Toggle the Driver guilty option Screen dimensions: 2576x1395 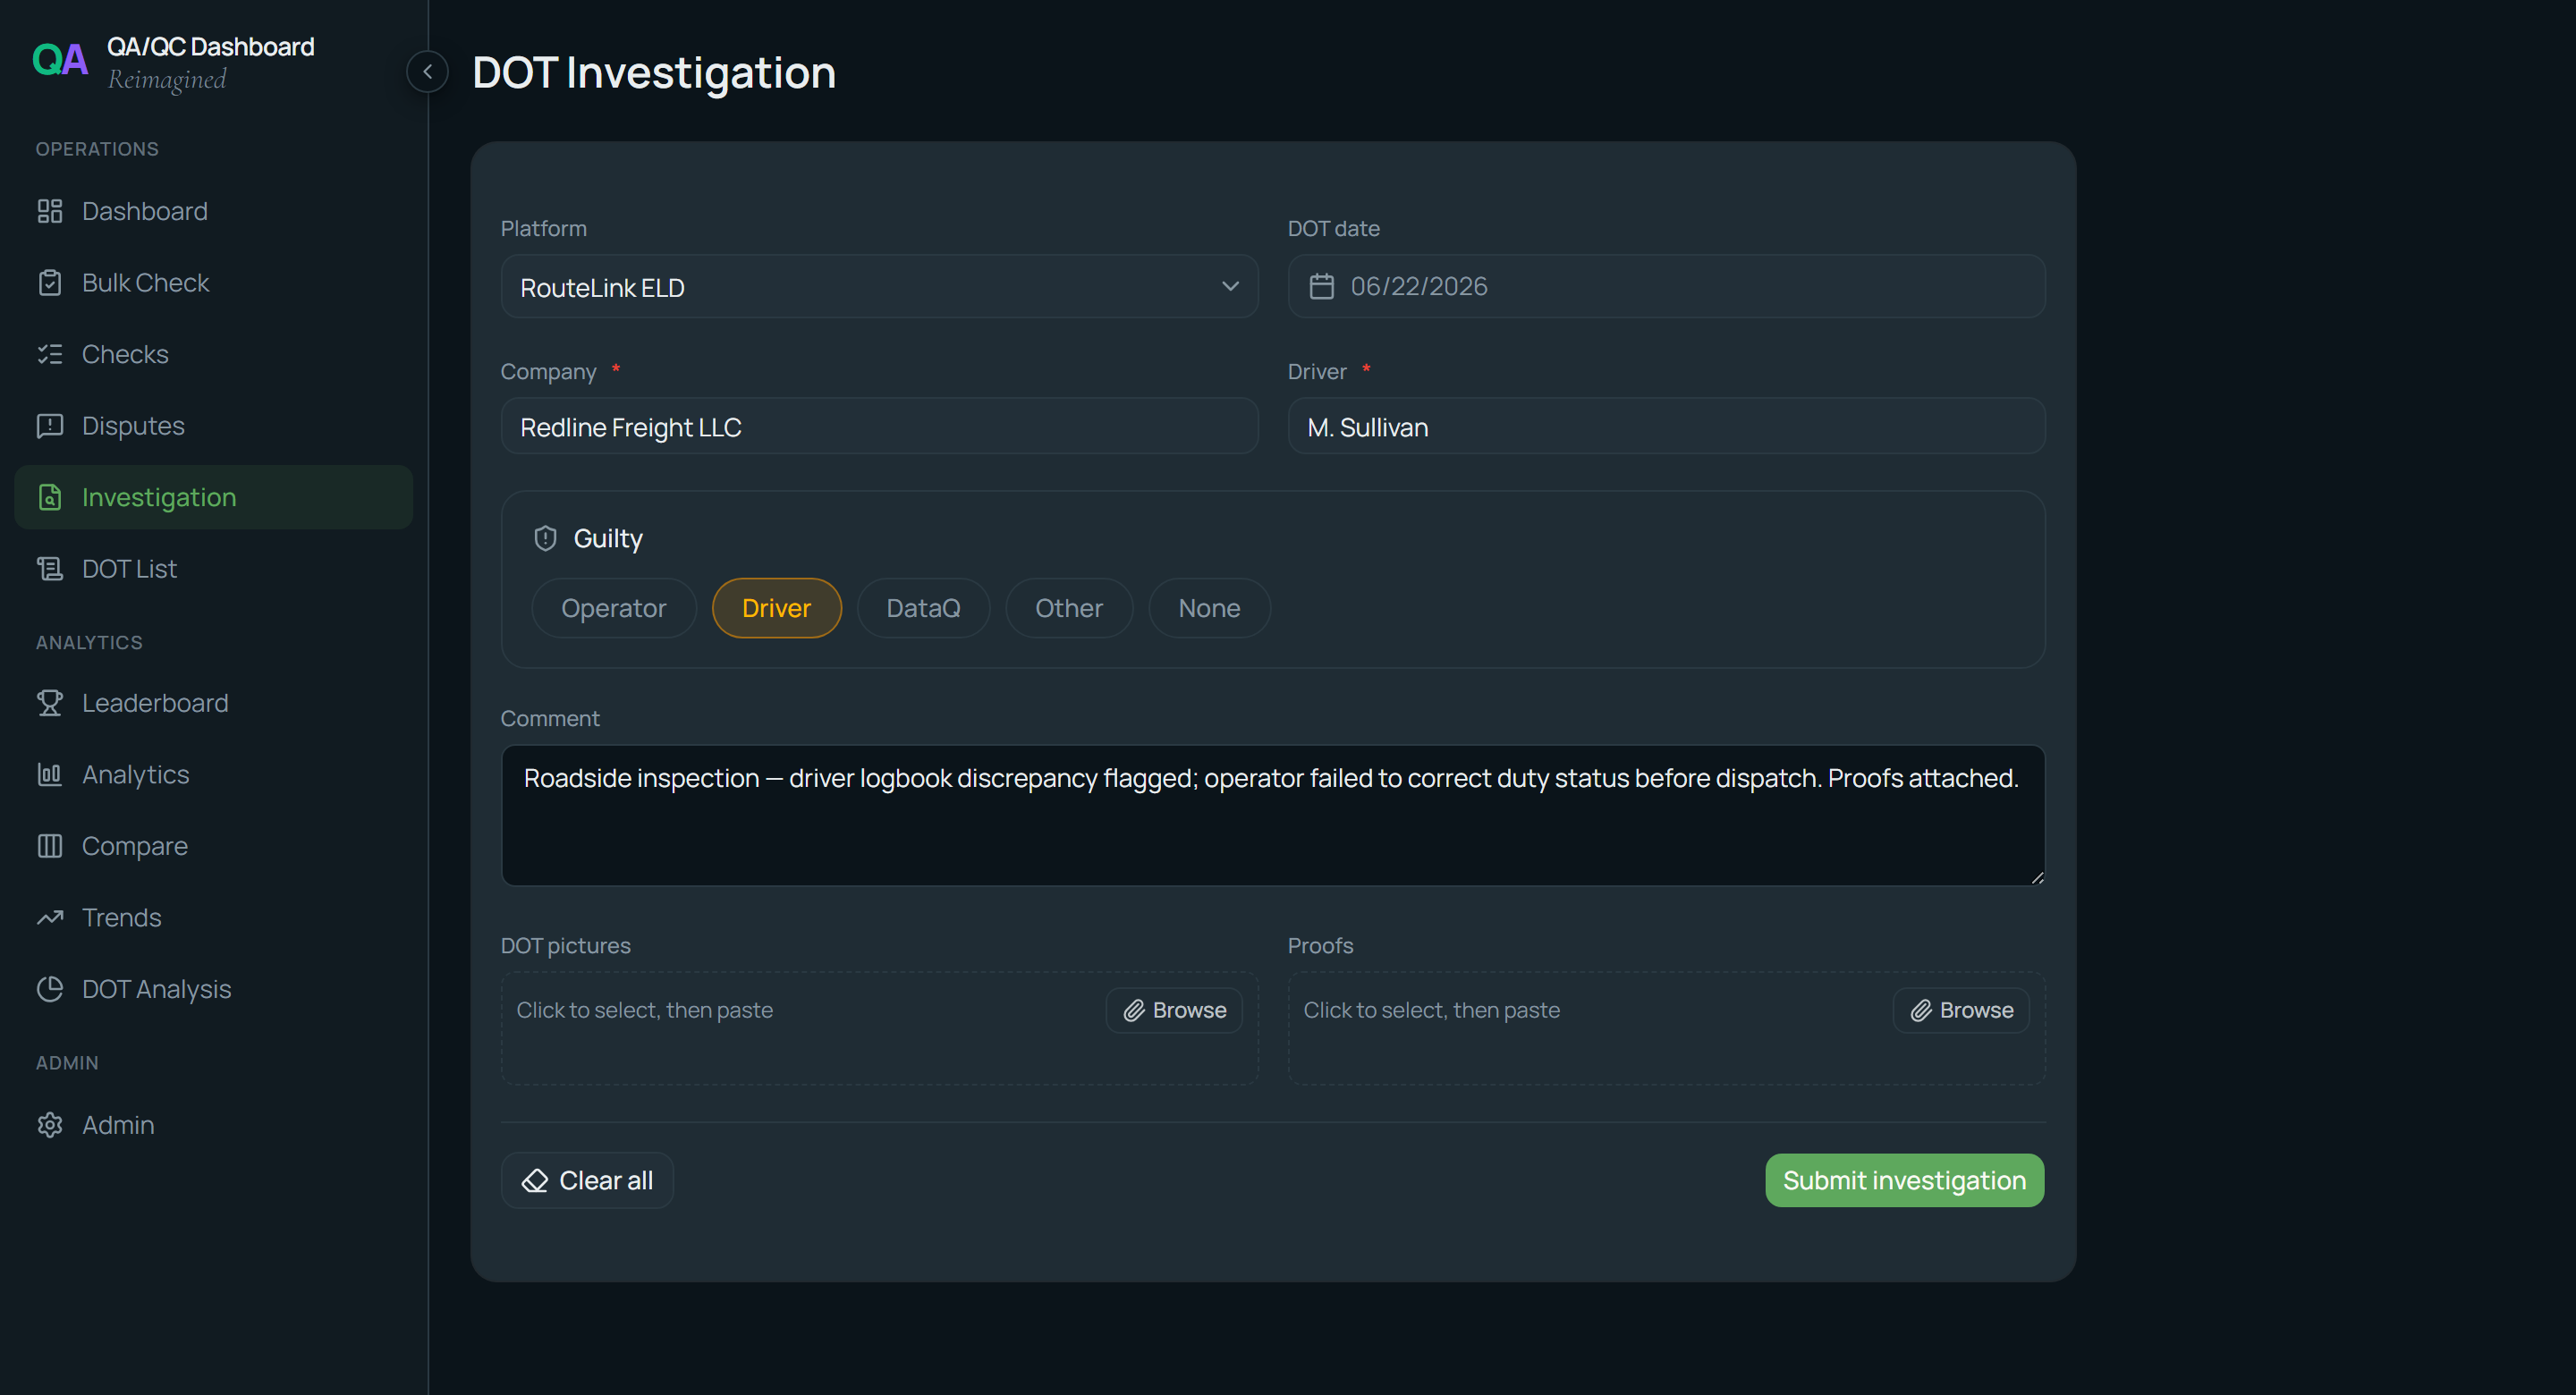click(776, 608)
